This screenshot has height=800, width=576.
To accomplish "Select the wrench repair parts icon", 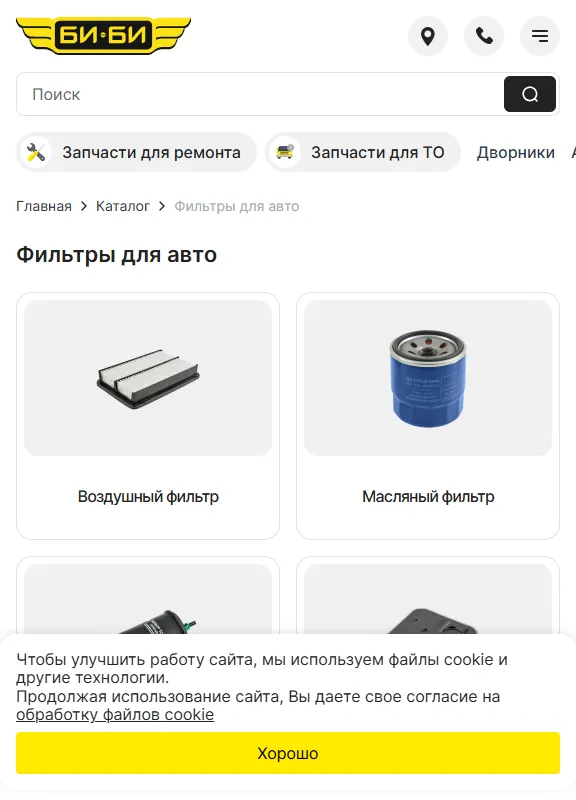I will [x=36, y=152].
